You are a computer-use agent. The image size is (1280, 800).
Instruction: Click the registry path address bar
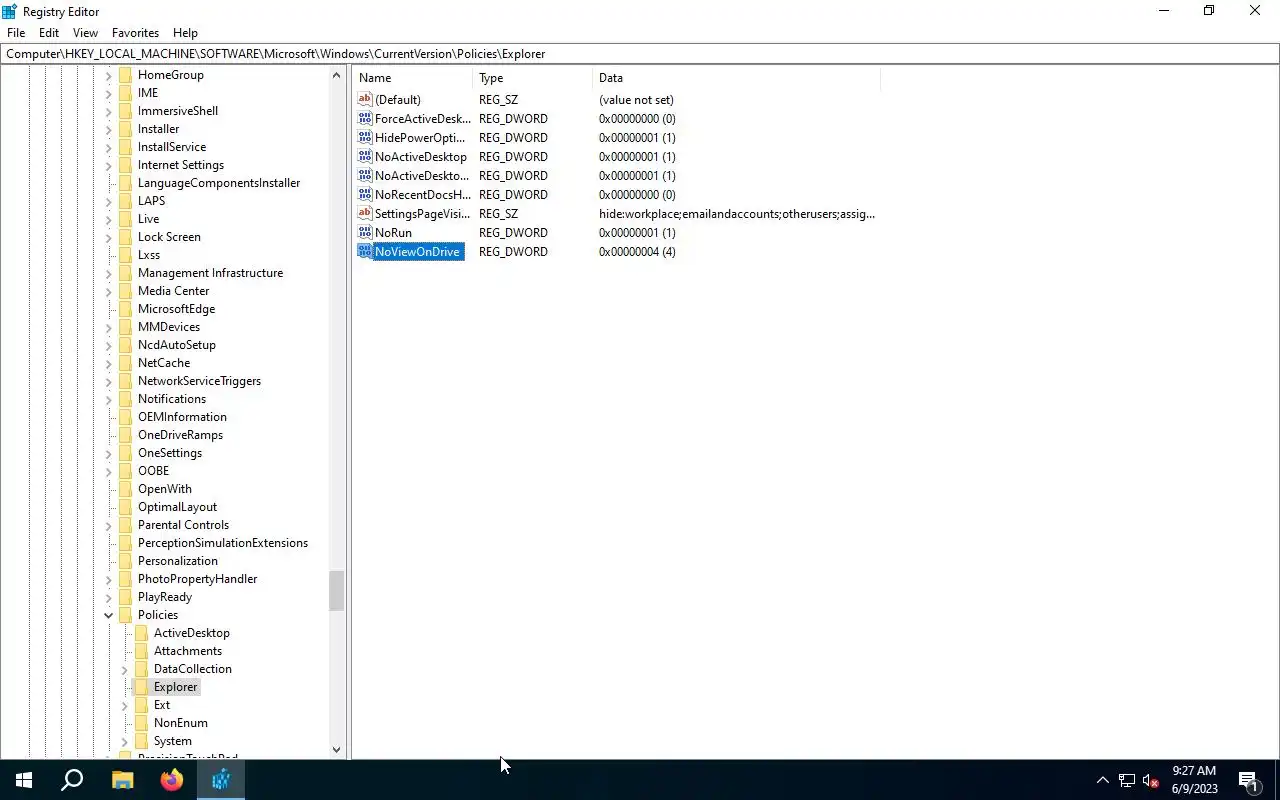click(640, 54)
